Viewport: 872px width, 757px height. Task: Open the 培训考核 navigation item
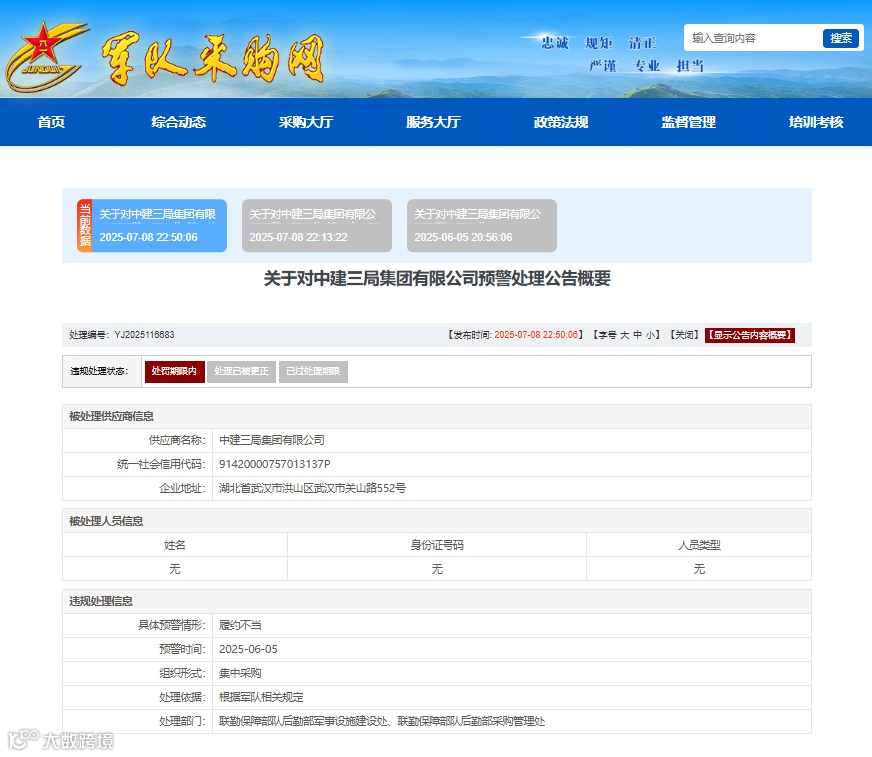tap(816, 122)
